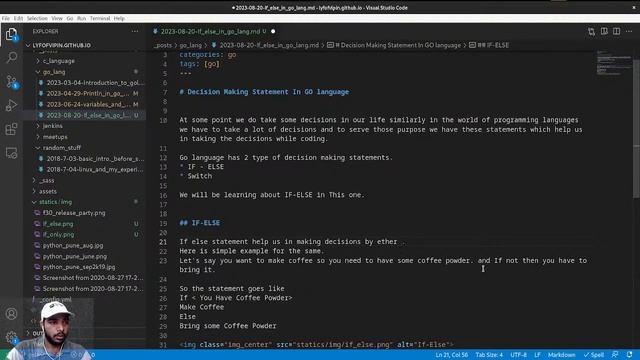Open the Help menu

pos(119,18)
